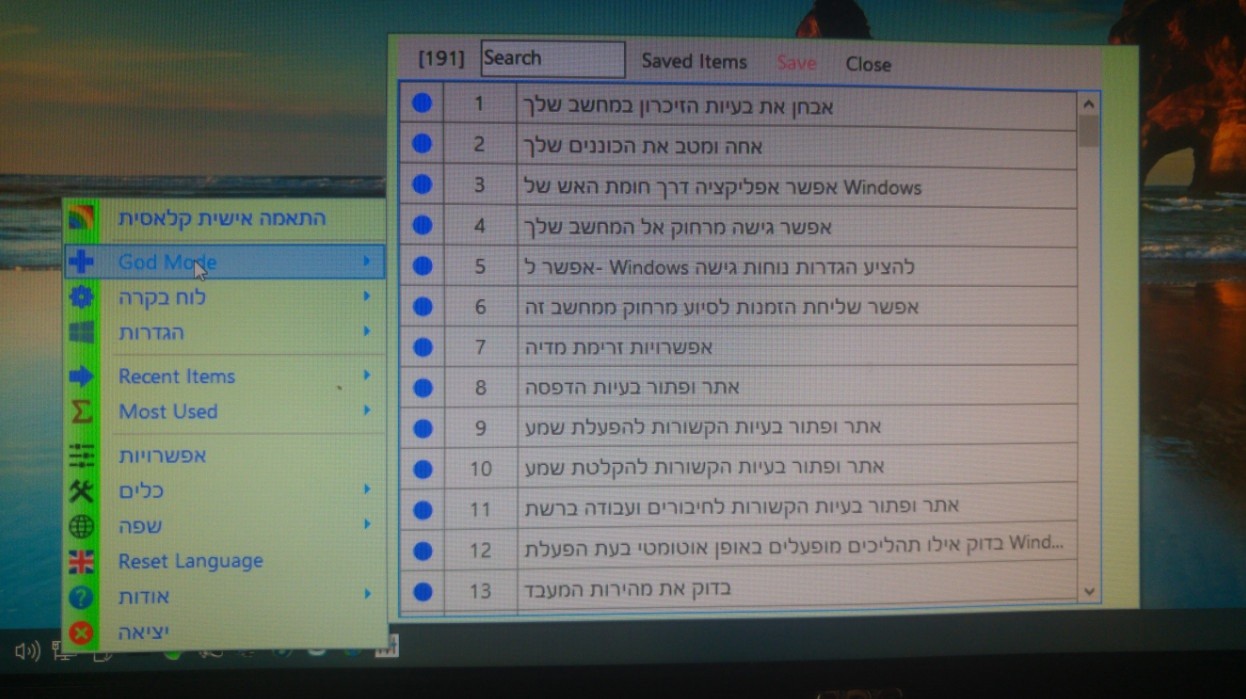The width and height of the screenshot is (1246, 699).
Task: Expand the שפה language submenu arrow
Action: pyautogui.click(x=367, y=525)
